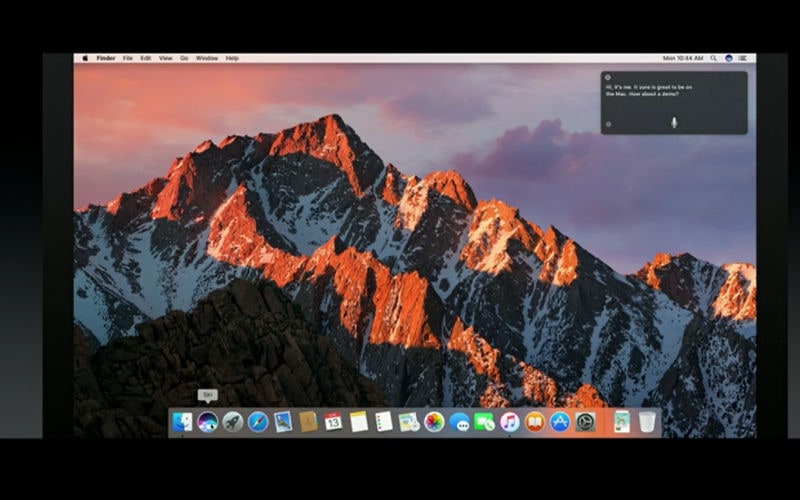The image size is (800, 500).
Task: Open Reminders list icon in Dock
Action: (x=384, y=422)
